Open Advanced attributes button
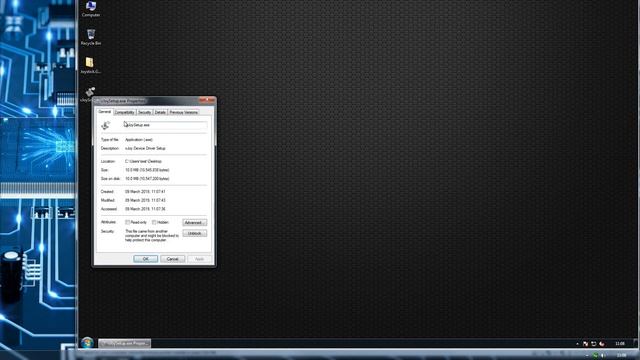 tap(194, 222)
